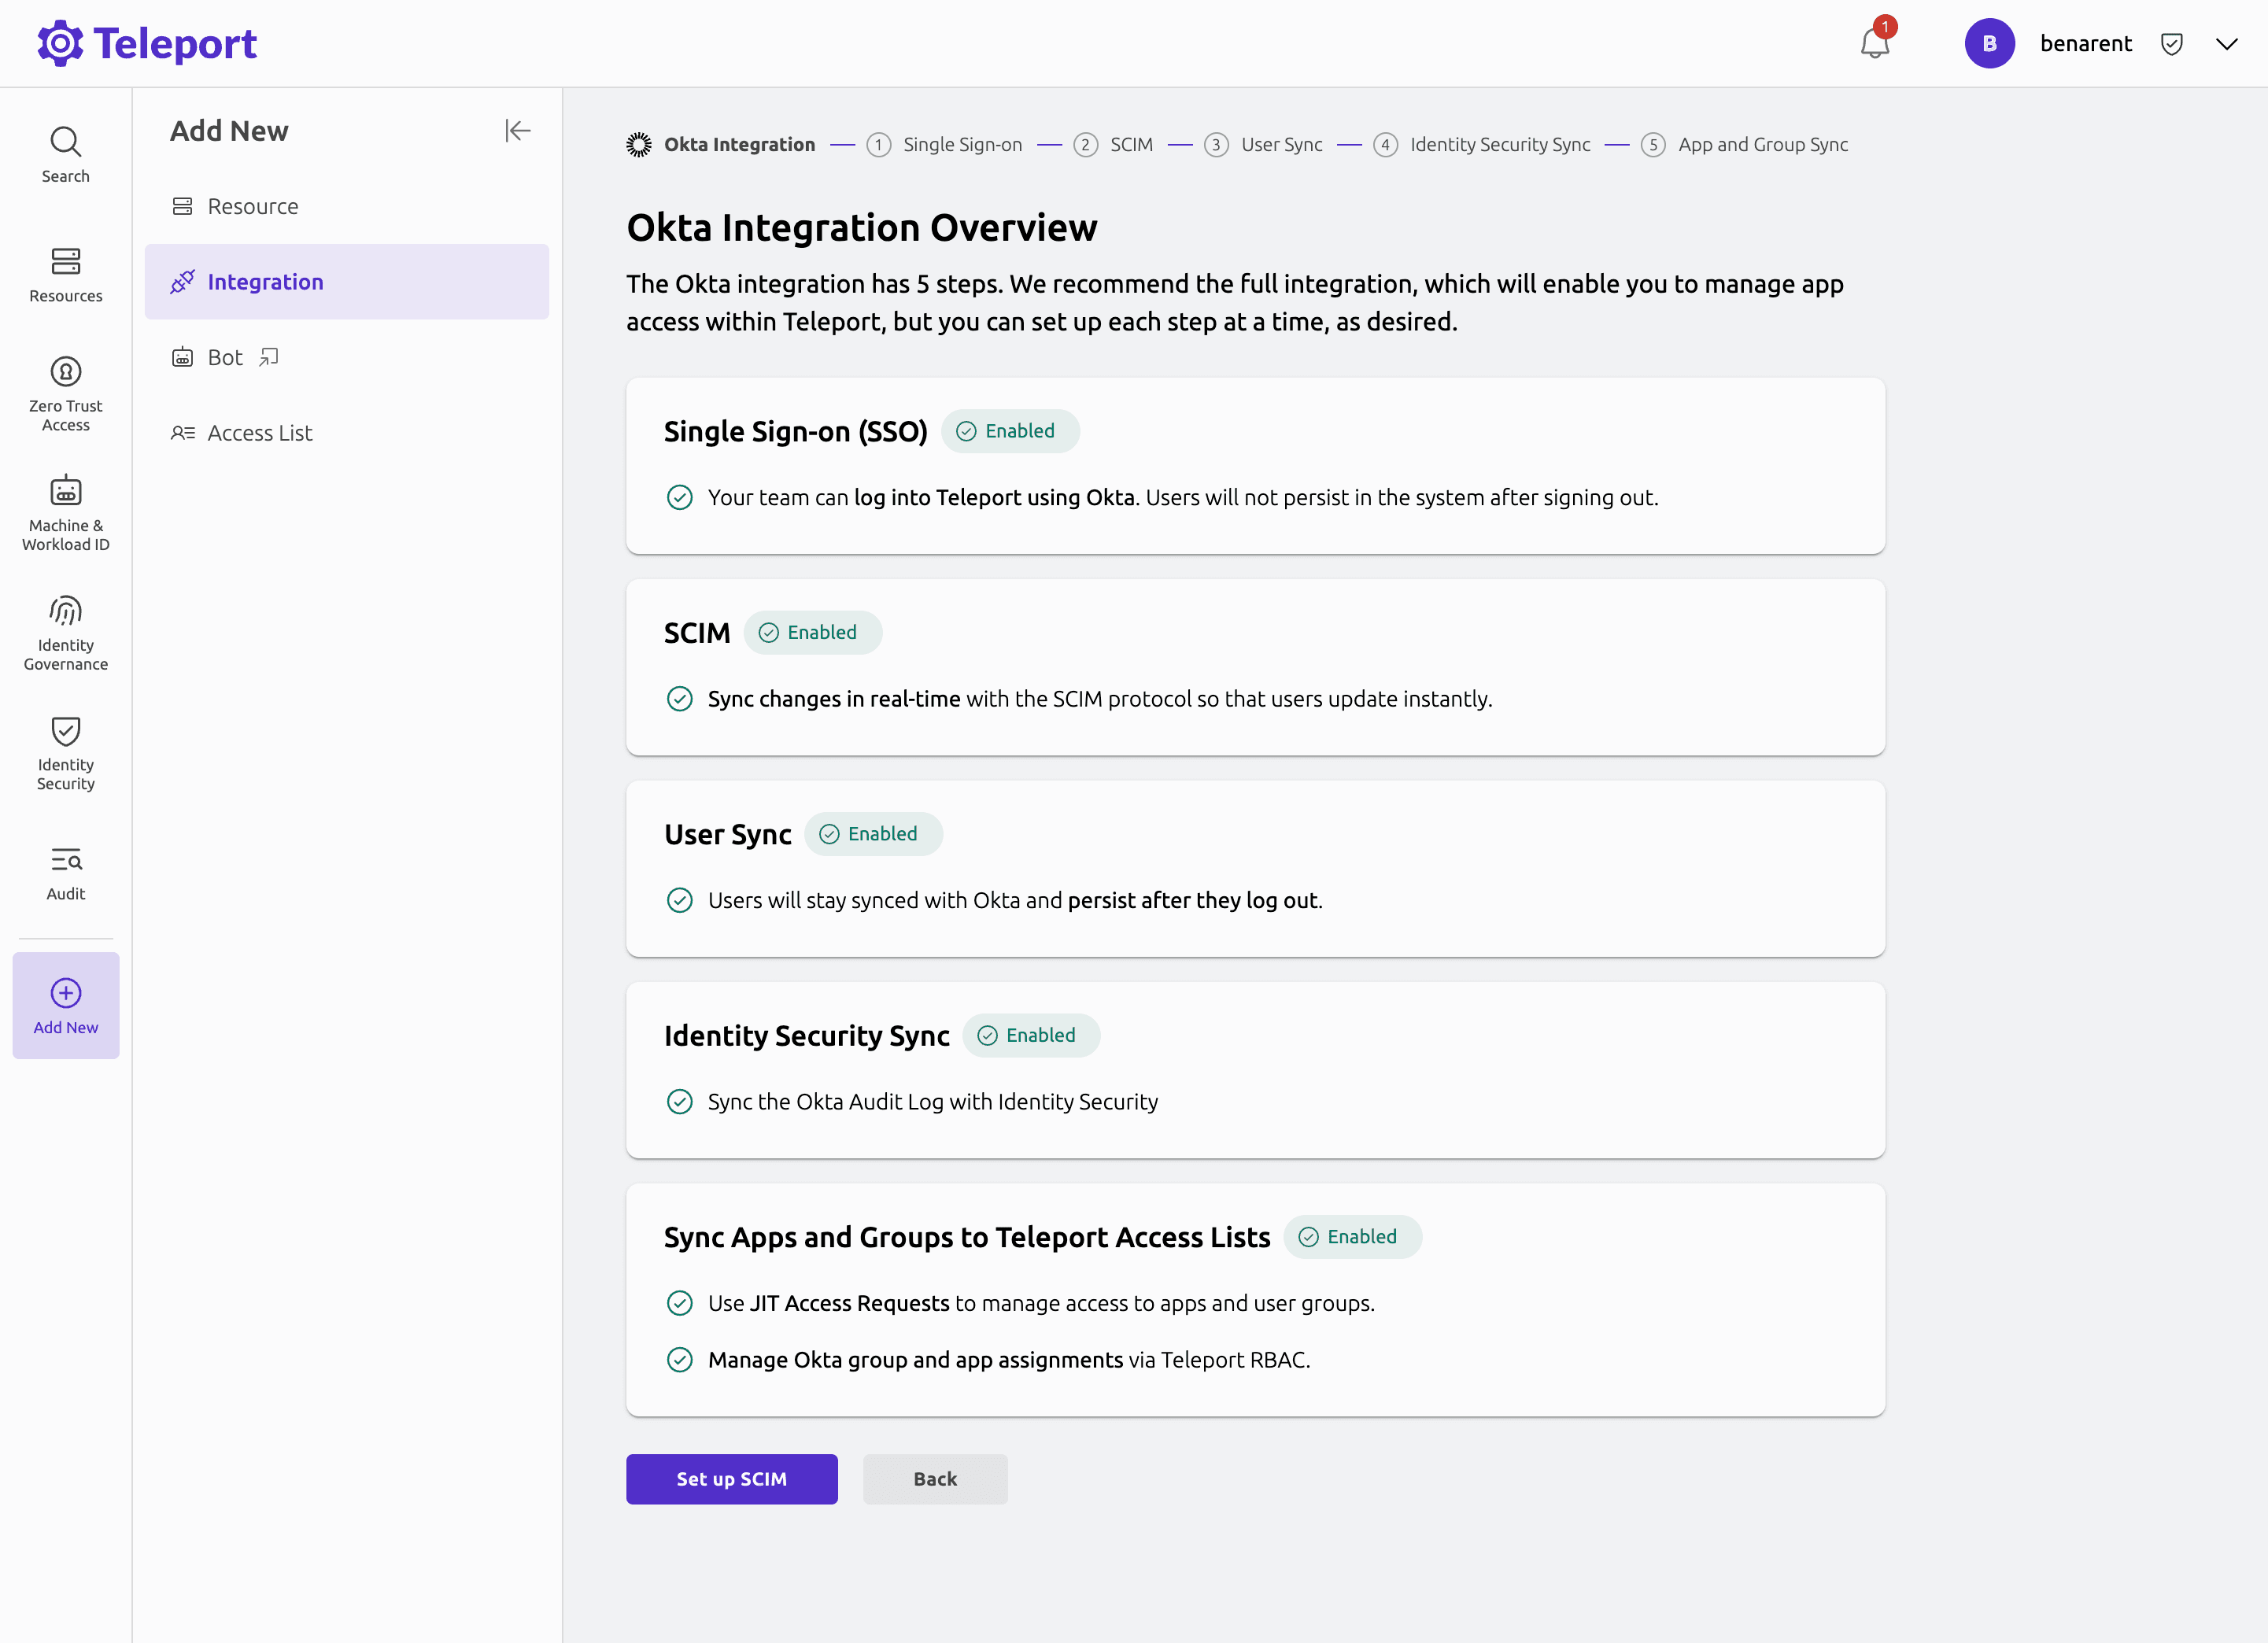
Task: Select the Resources sidebar icon
Action: [65, 274]
